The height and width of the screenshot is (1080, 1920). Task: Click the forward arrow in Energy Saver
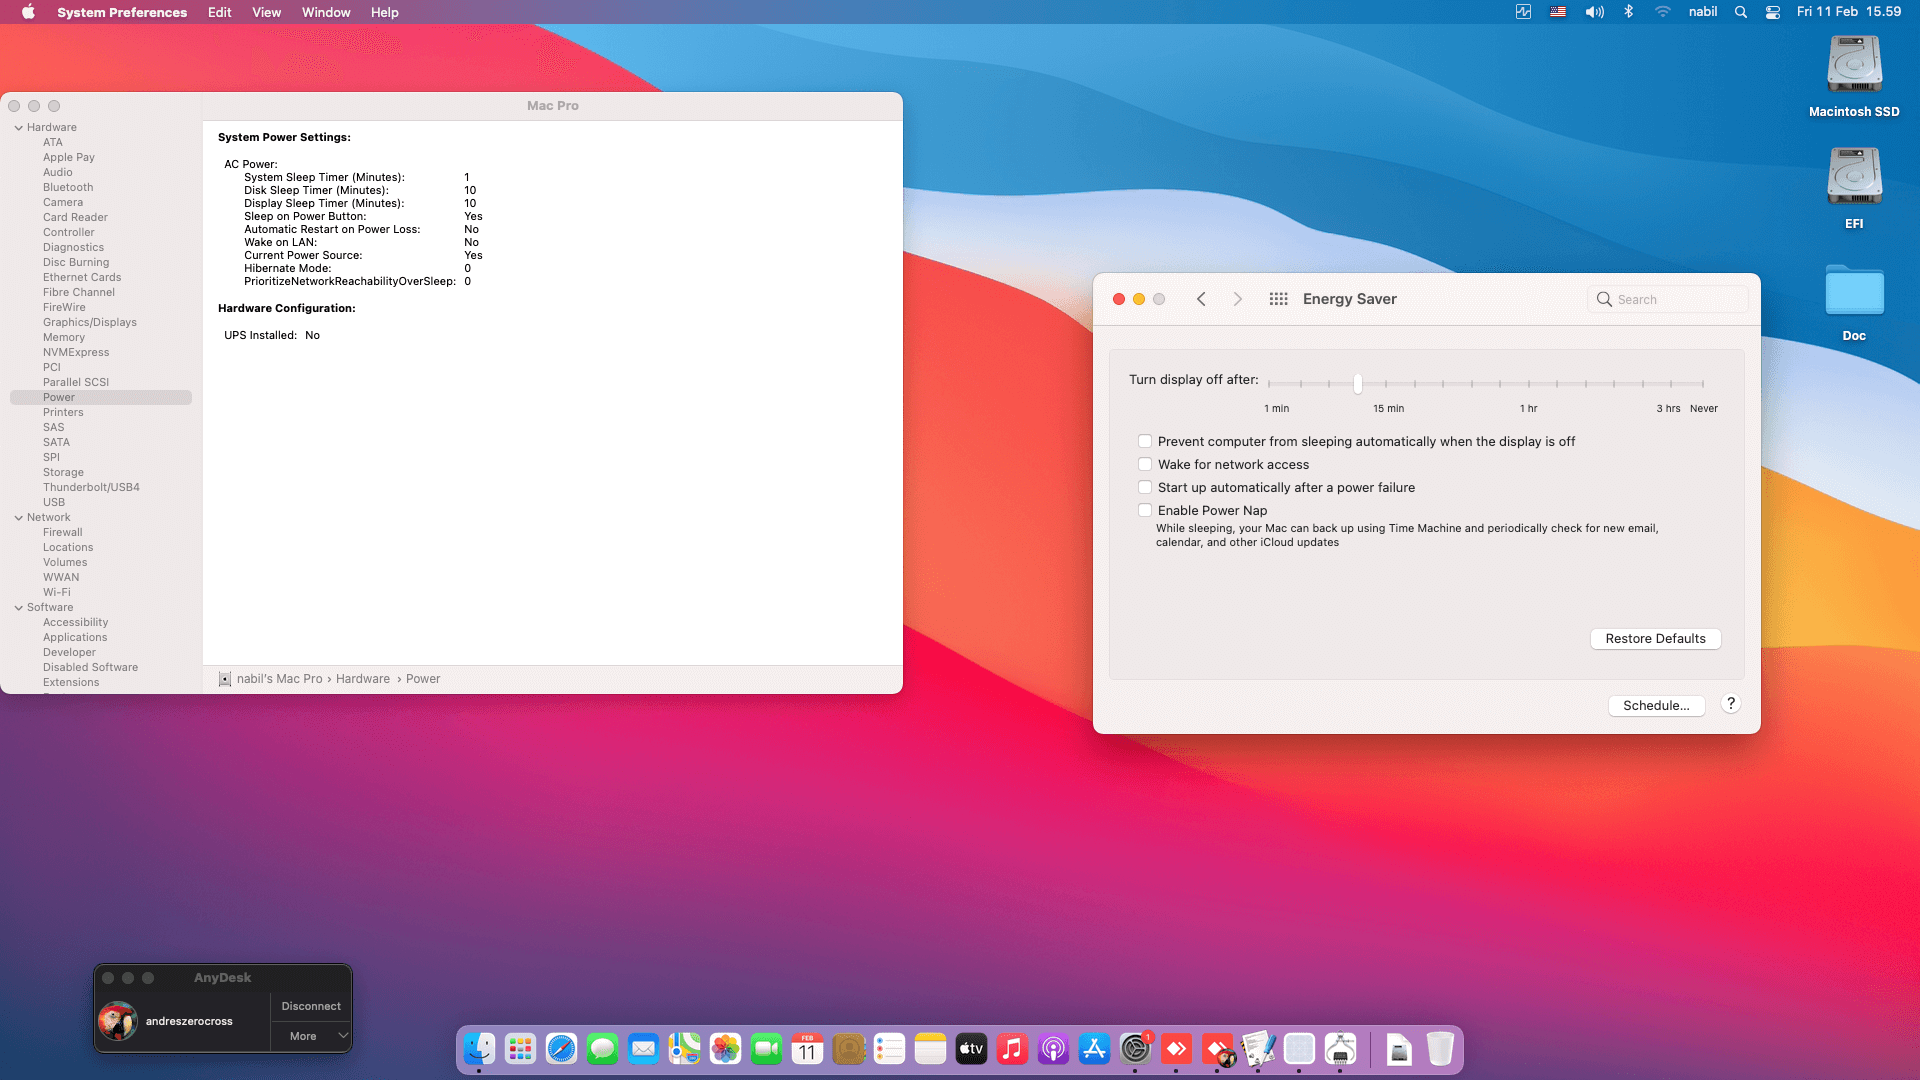click(x=1237, y=299)
